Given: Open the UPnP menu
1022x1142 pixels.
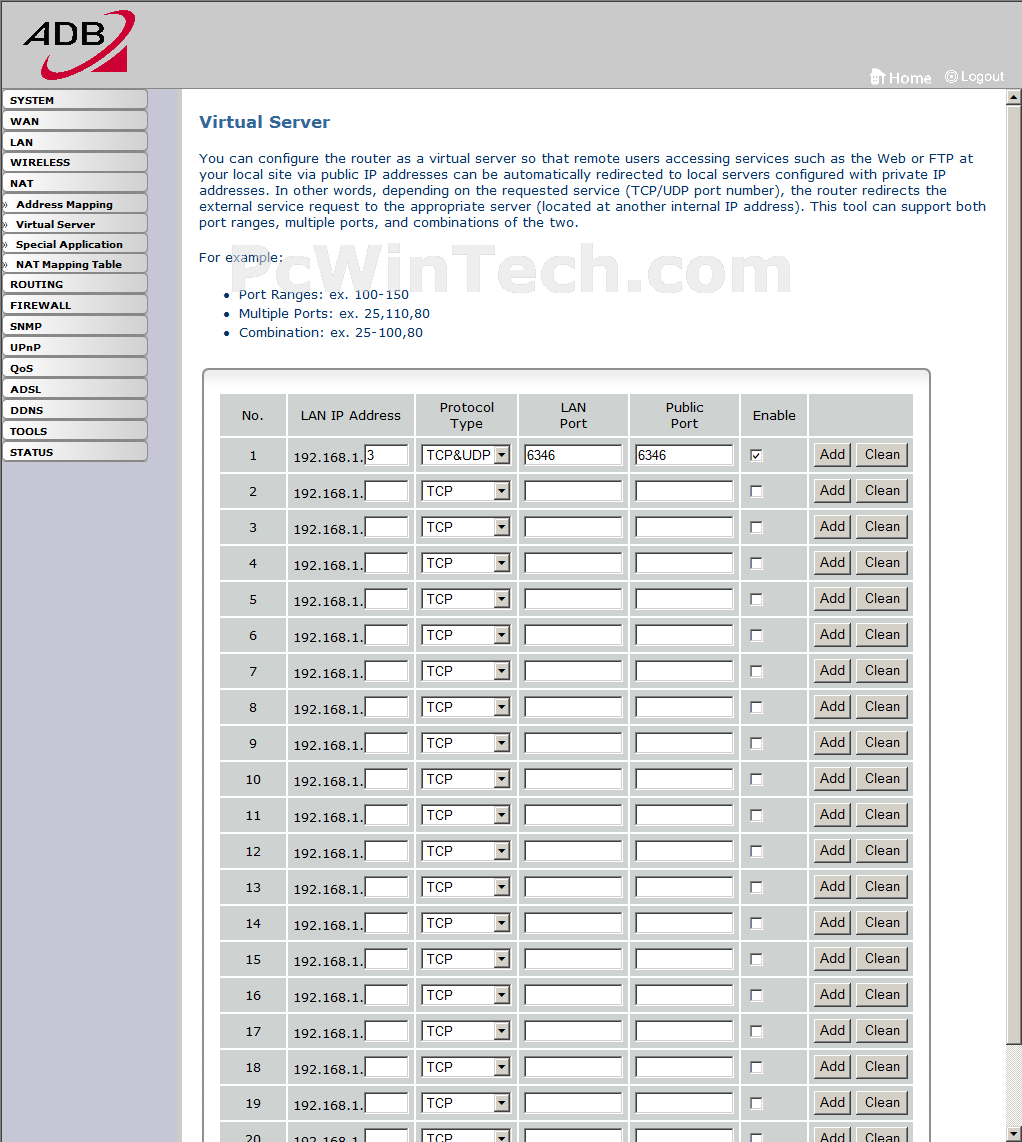Looking at the screenshot, I should pyautogui.click(x=75, y=347).
